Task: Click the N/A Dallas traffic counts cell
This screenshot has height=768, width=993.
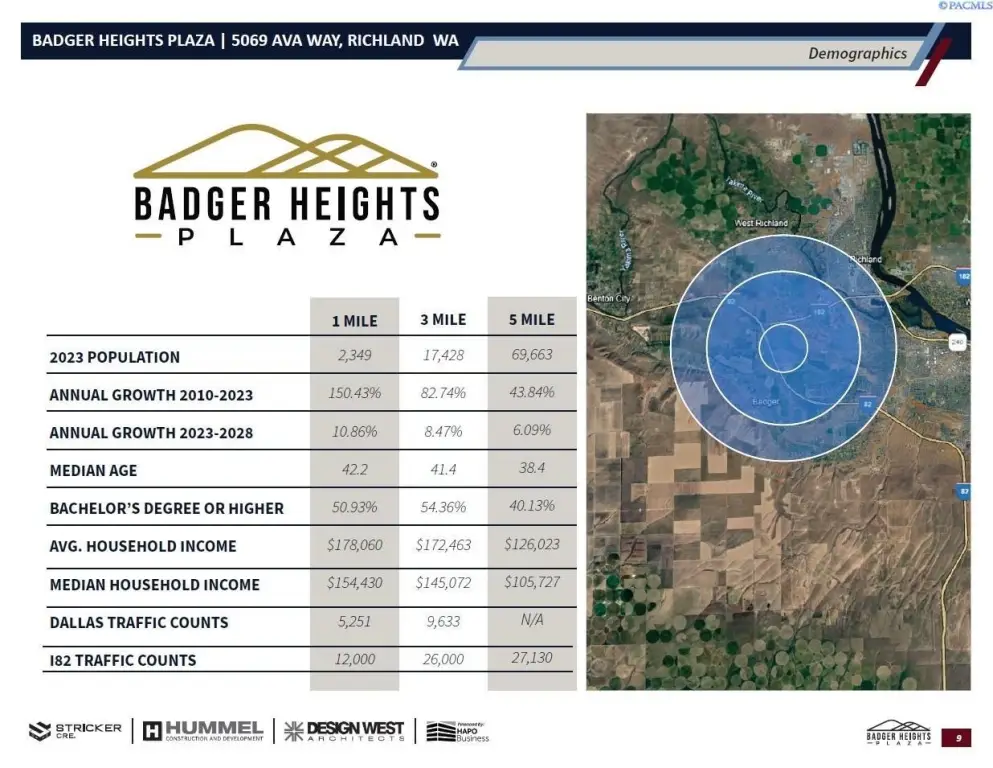Action: point(531,620)
